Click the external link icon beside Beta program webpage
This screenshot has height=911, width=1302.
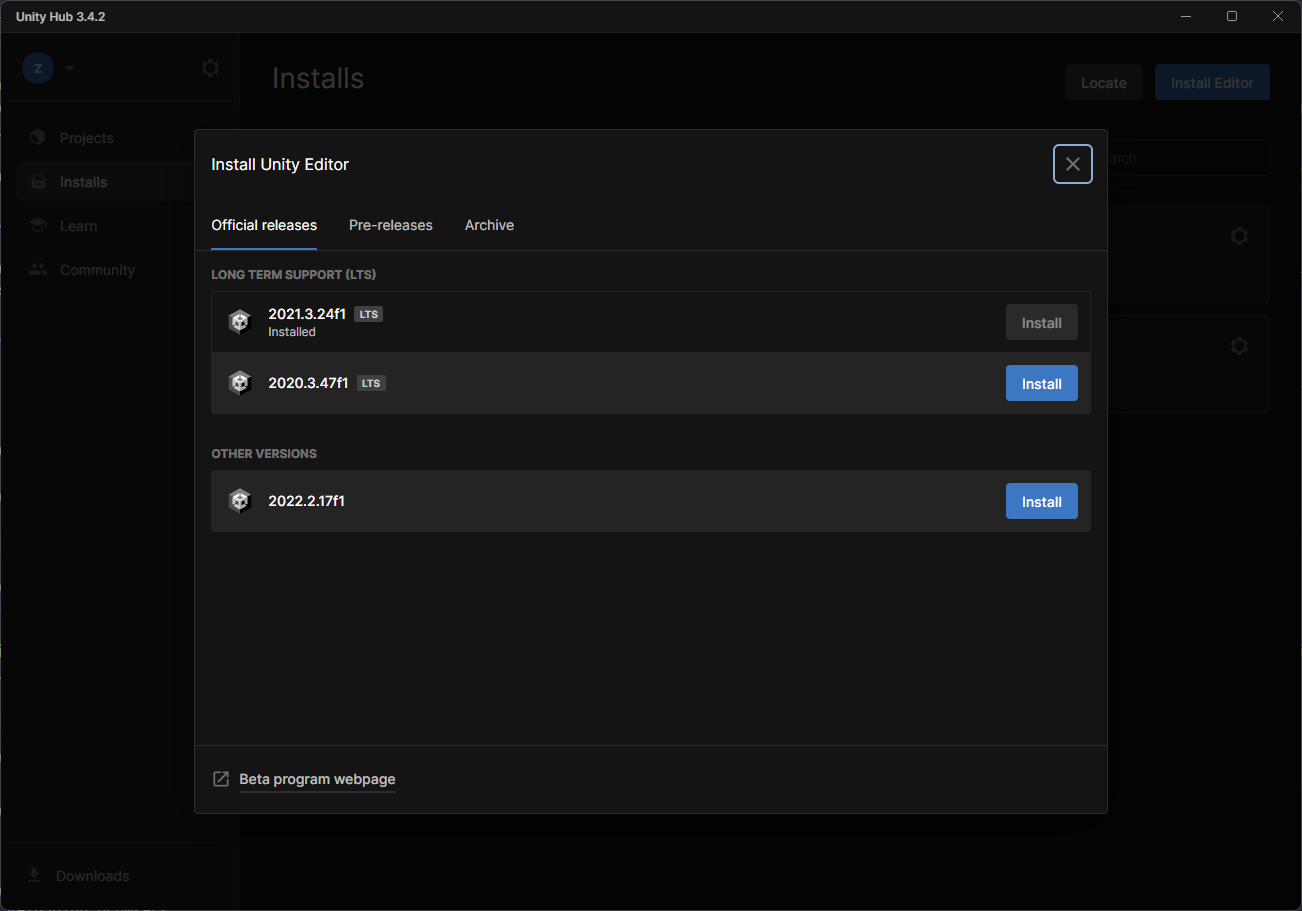point(221,779)
